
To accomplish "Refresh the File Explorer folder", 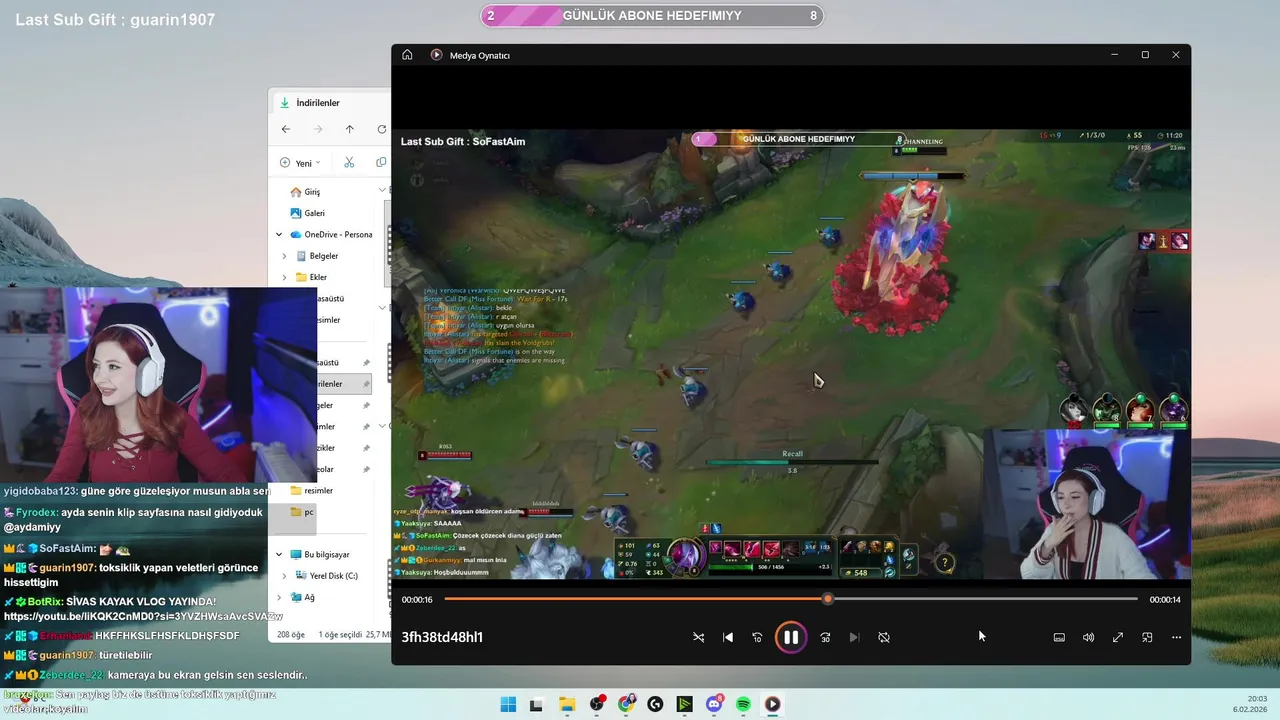I will click(381, 129).
